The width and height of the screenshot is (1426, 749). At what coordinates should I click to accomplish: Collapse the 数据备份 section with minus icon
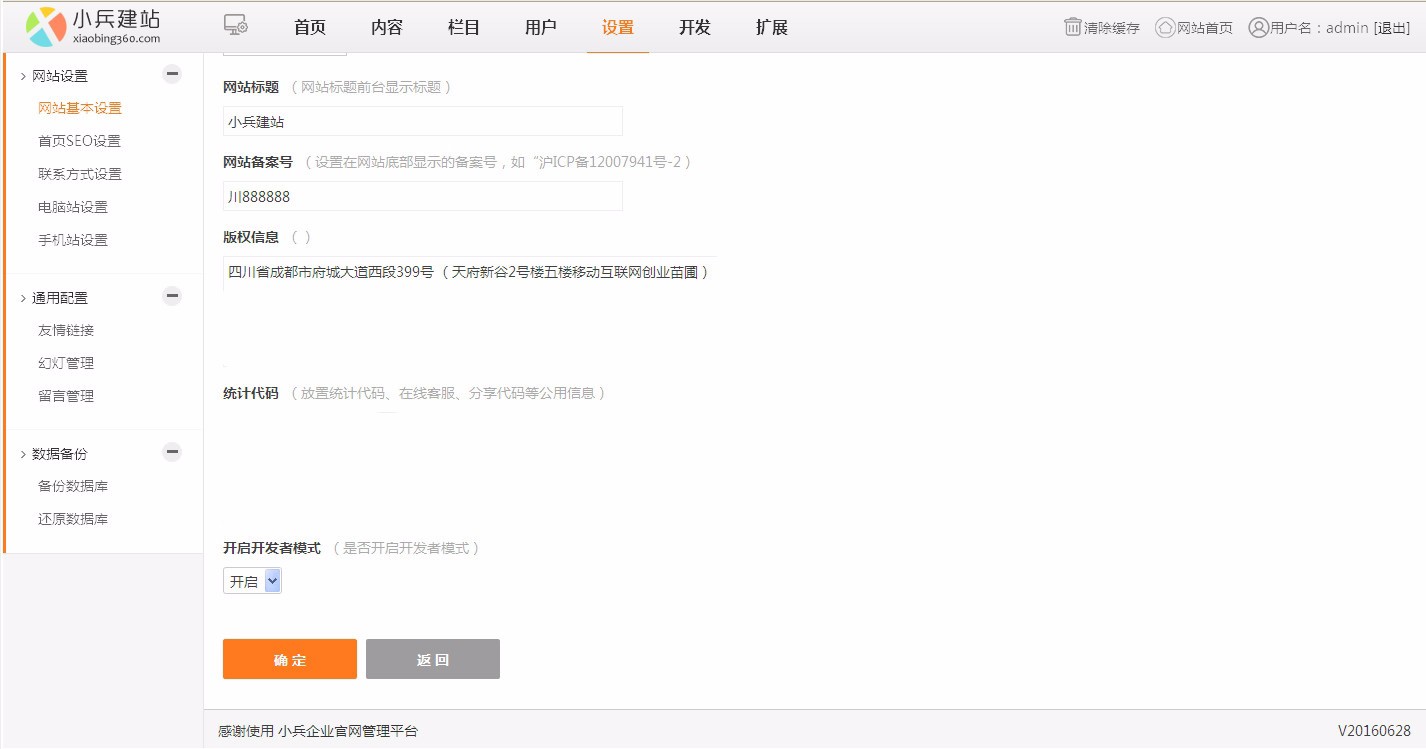[172, 451]
